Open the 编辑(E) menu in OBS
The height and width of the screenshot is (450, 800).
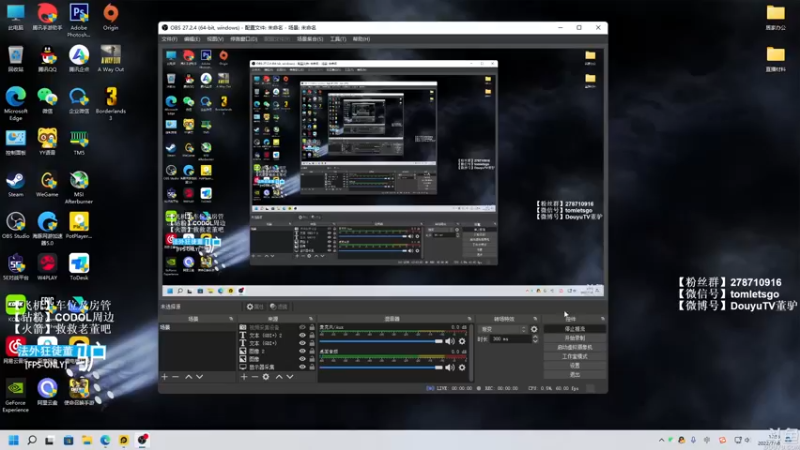click(192, 39)
